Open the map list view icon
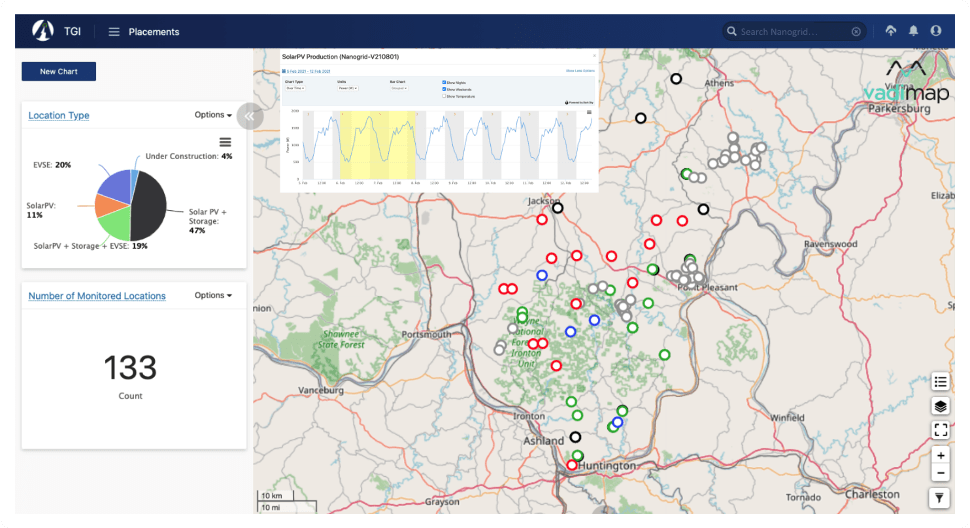Image resolution: width=970 pixels, height=528 pixels. 940,381
